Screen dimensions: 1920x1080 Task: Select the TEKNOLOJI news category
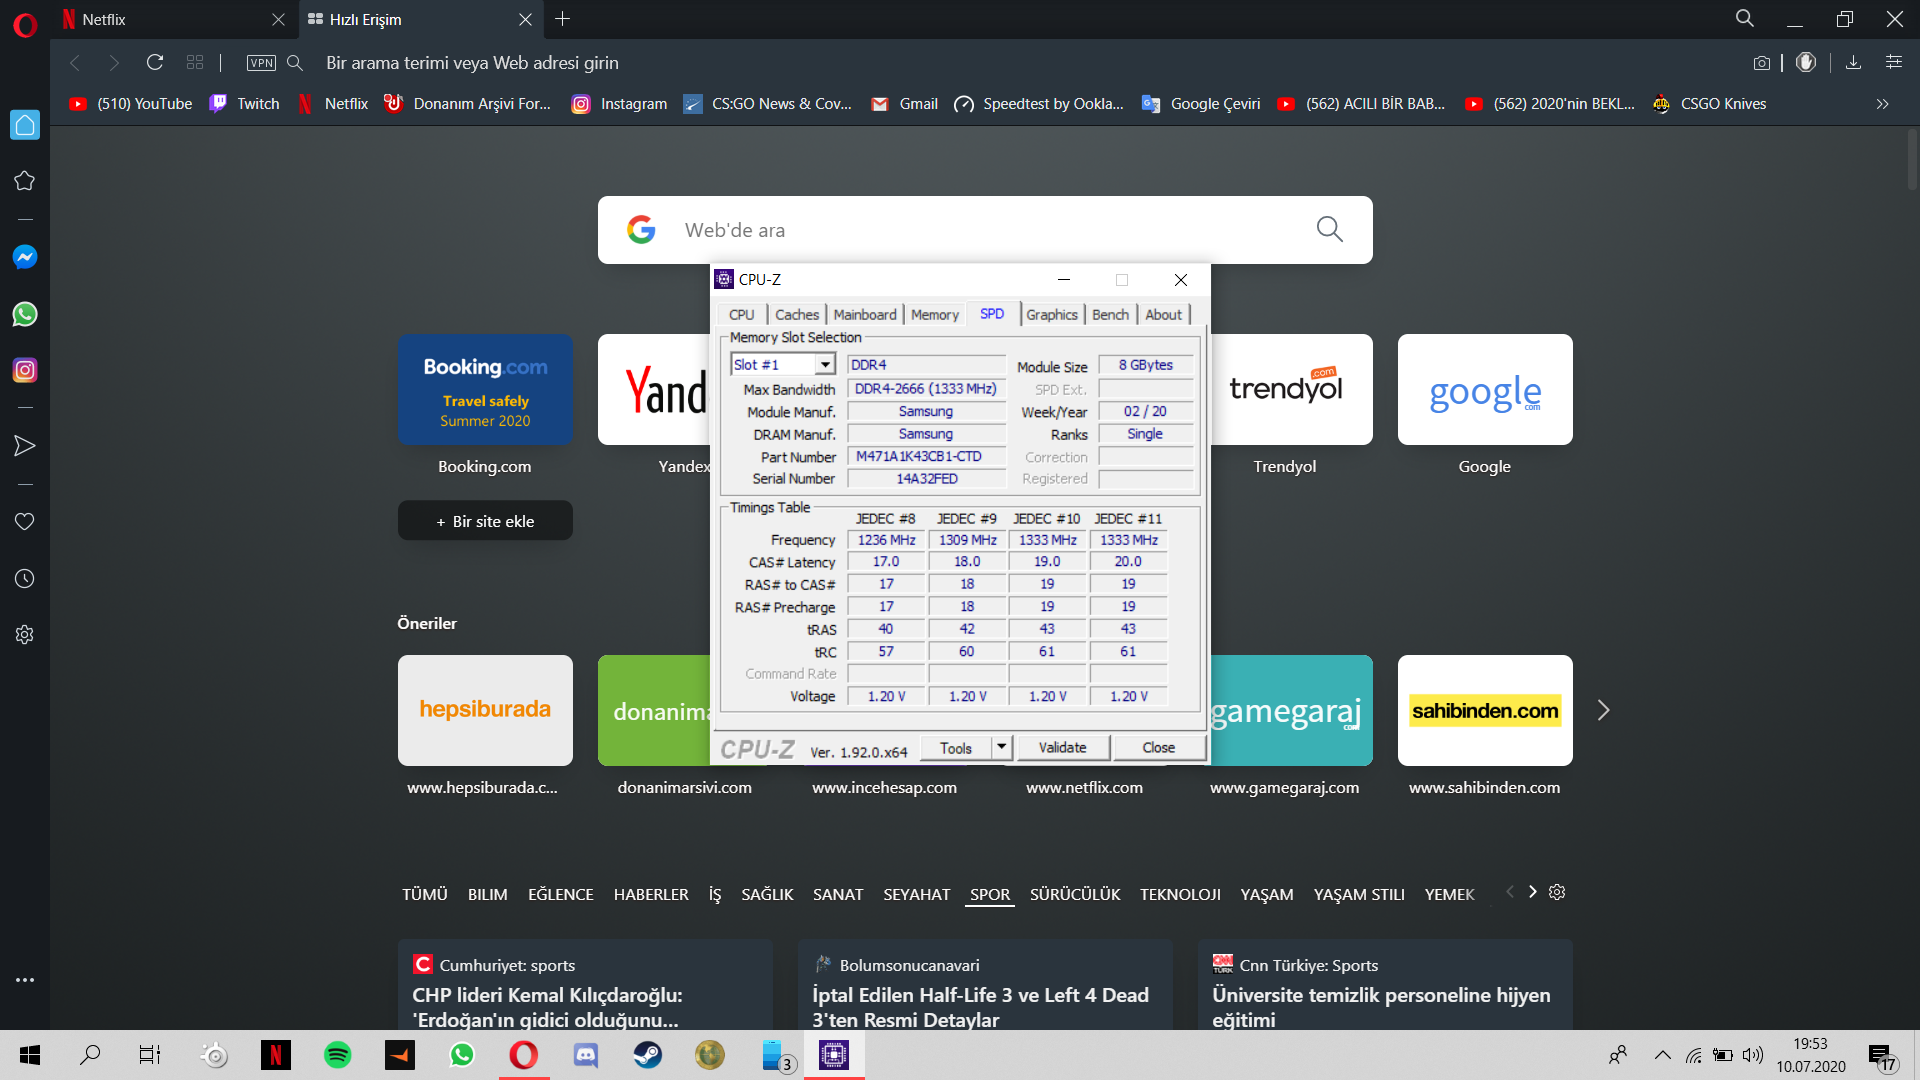pos(1180,894)
